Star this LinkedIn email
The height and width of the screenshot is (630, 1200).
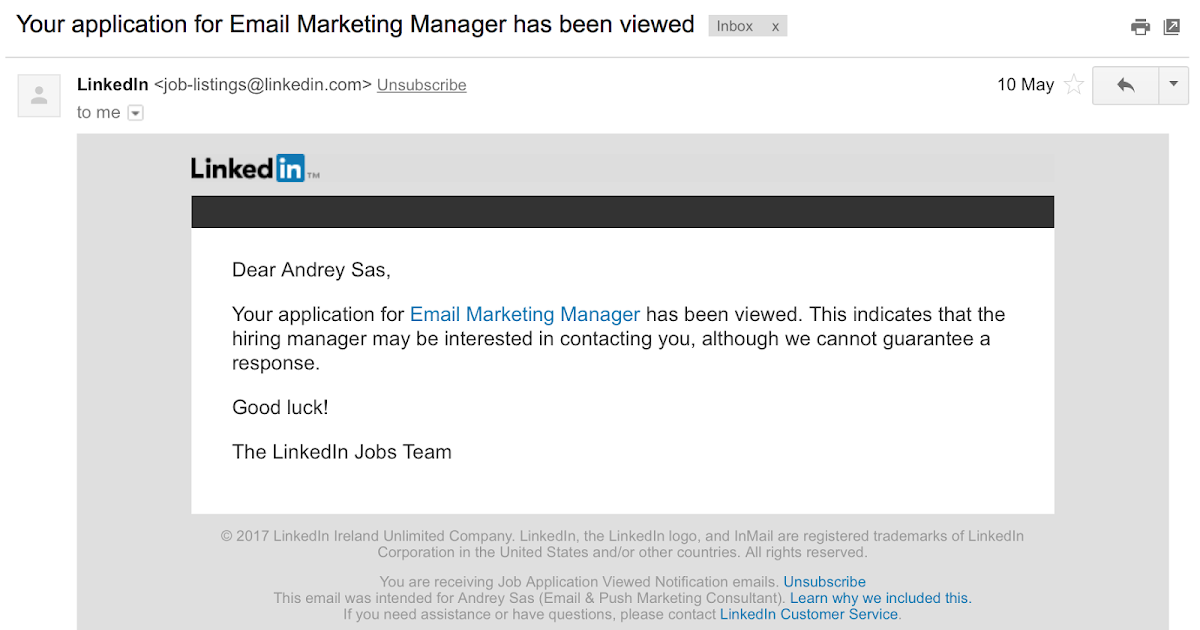pos(1074,85)
